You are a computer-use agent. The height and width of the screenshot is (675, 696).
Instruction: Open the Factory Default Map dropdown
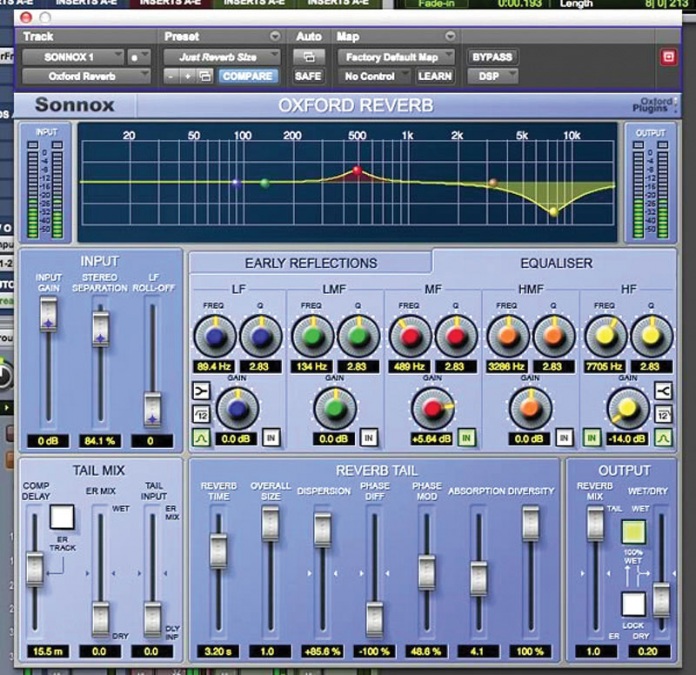pos(396,57)
